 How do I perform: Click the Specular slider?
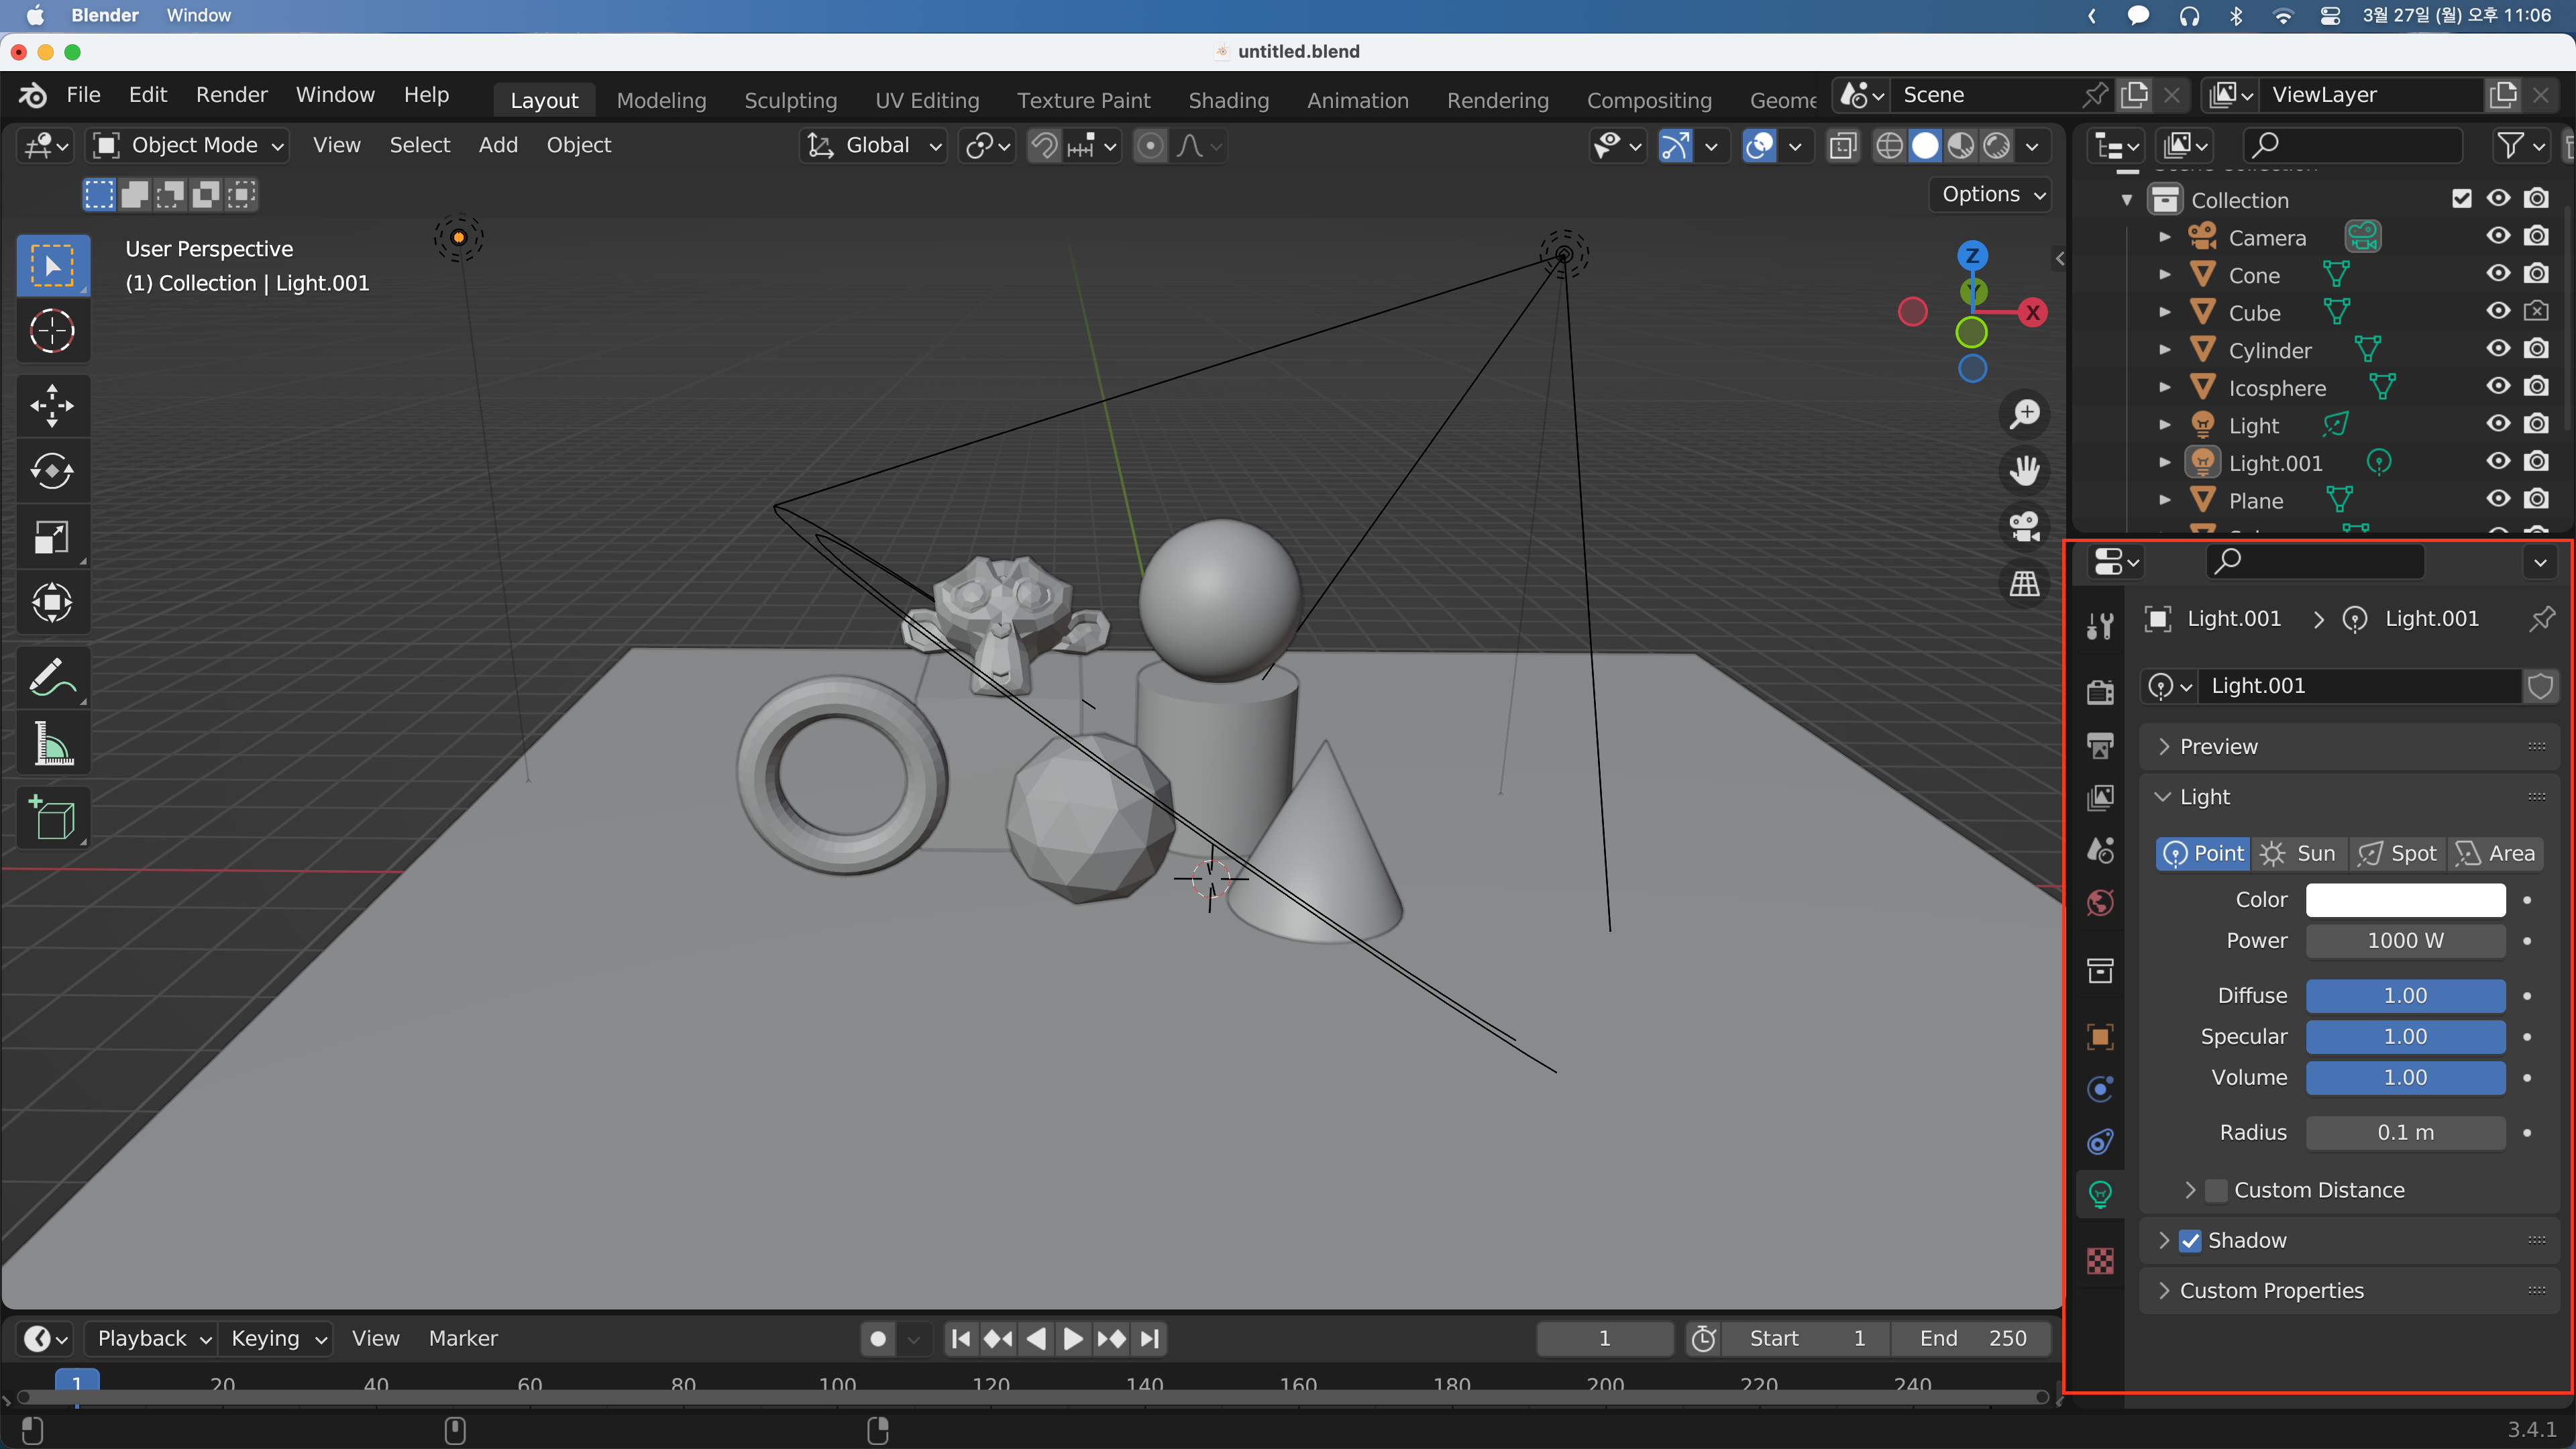click(x=2405, y=1037)
